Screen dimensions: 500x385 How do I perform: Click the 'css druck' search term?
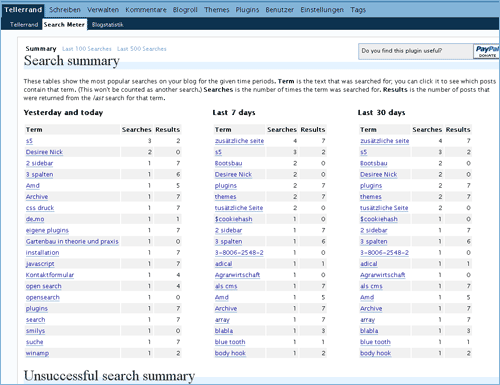[40, 208]
